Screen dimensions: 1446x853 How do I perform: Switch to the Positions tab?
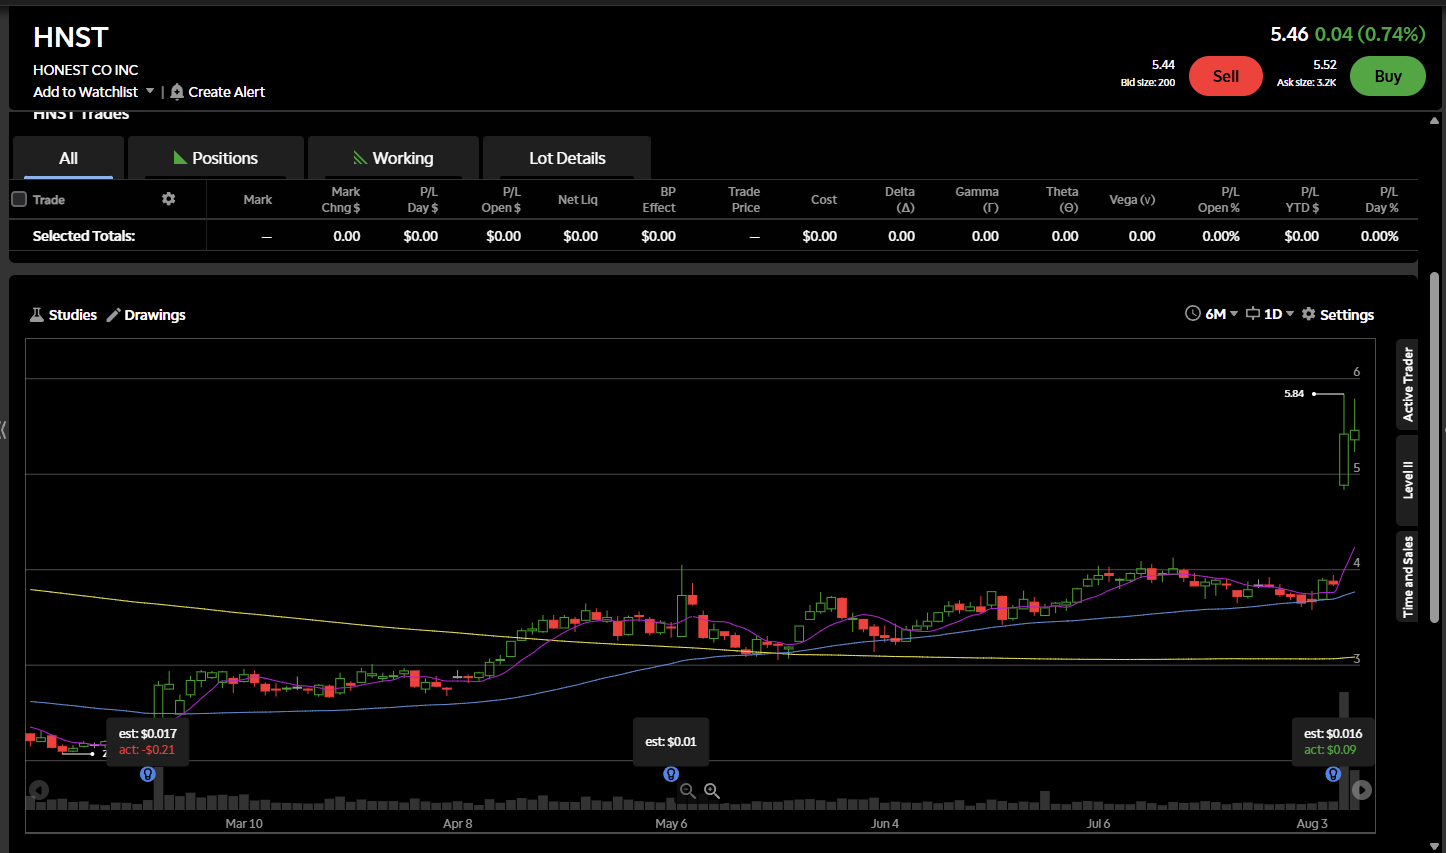(x=216, y=158)
